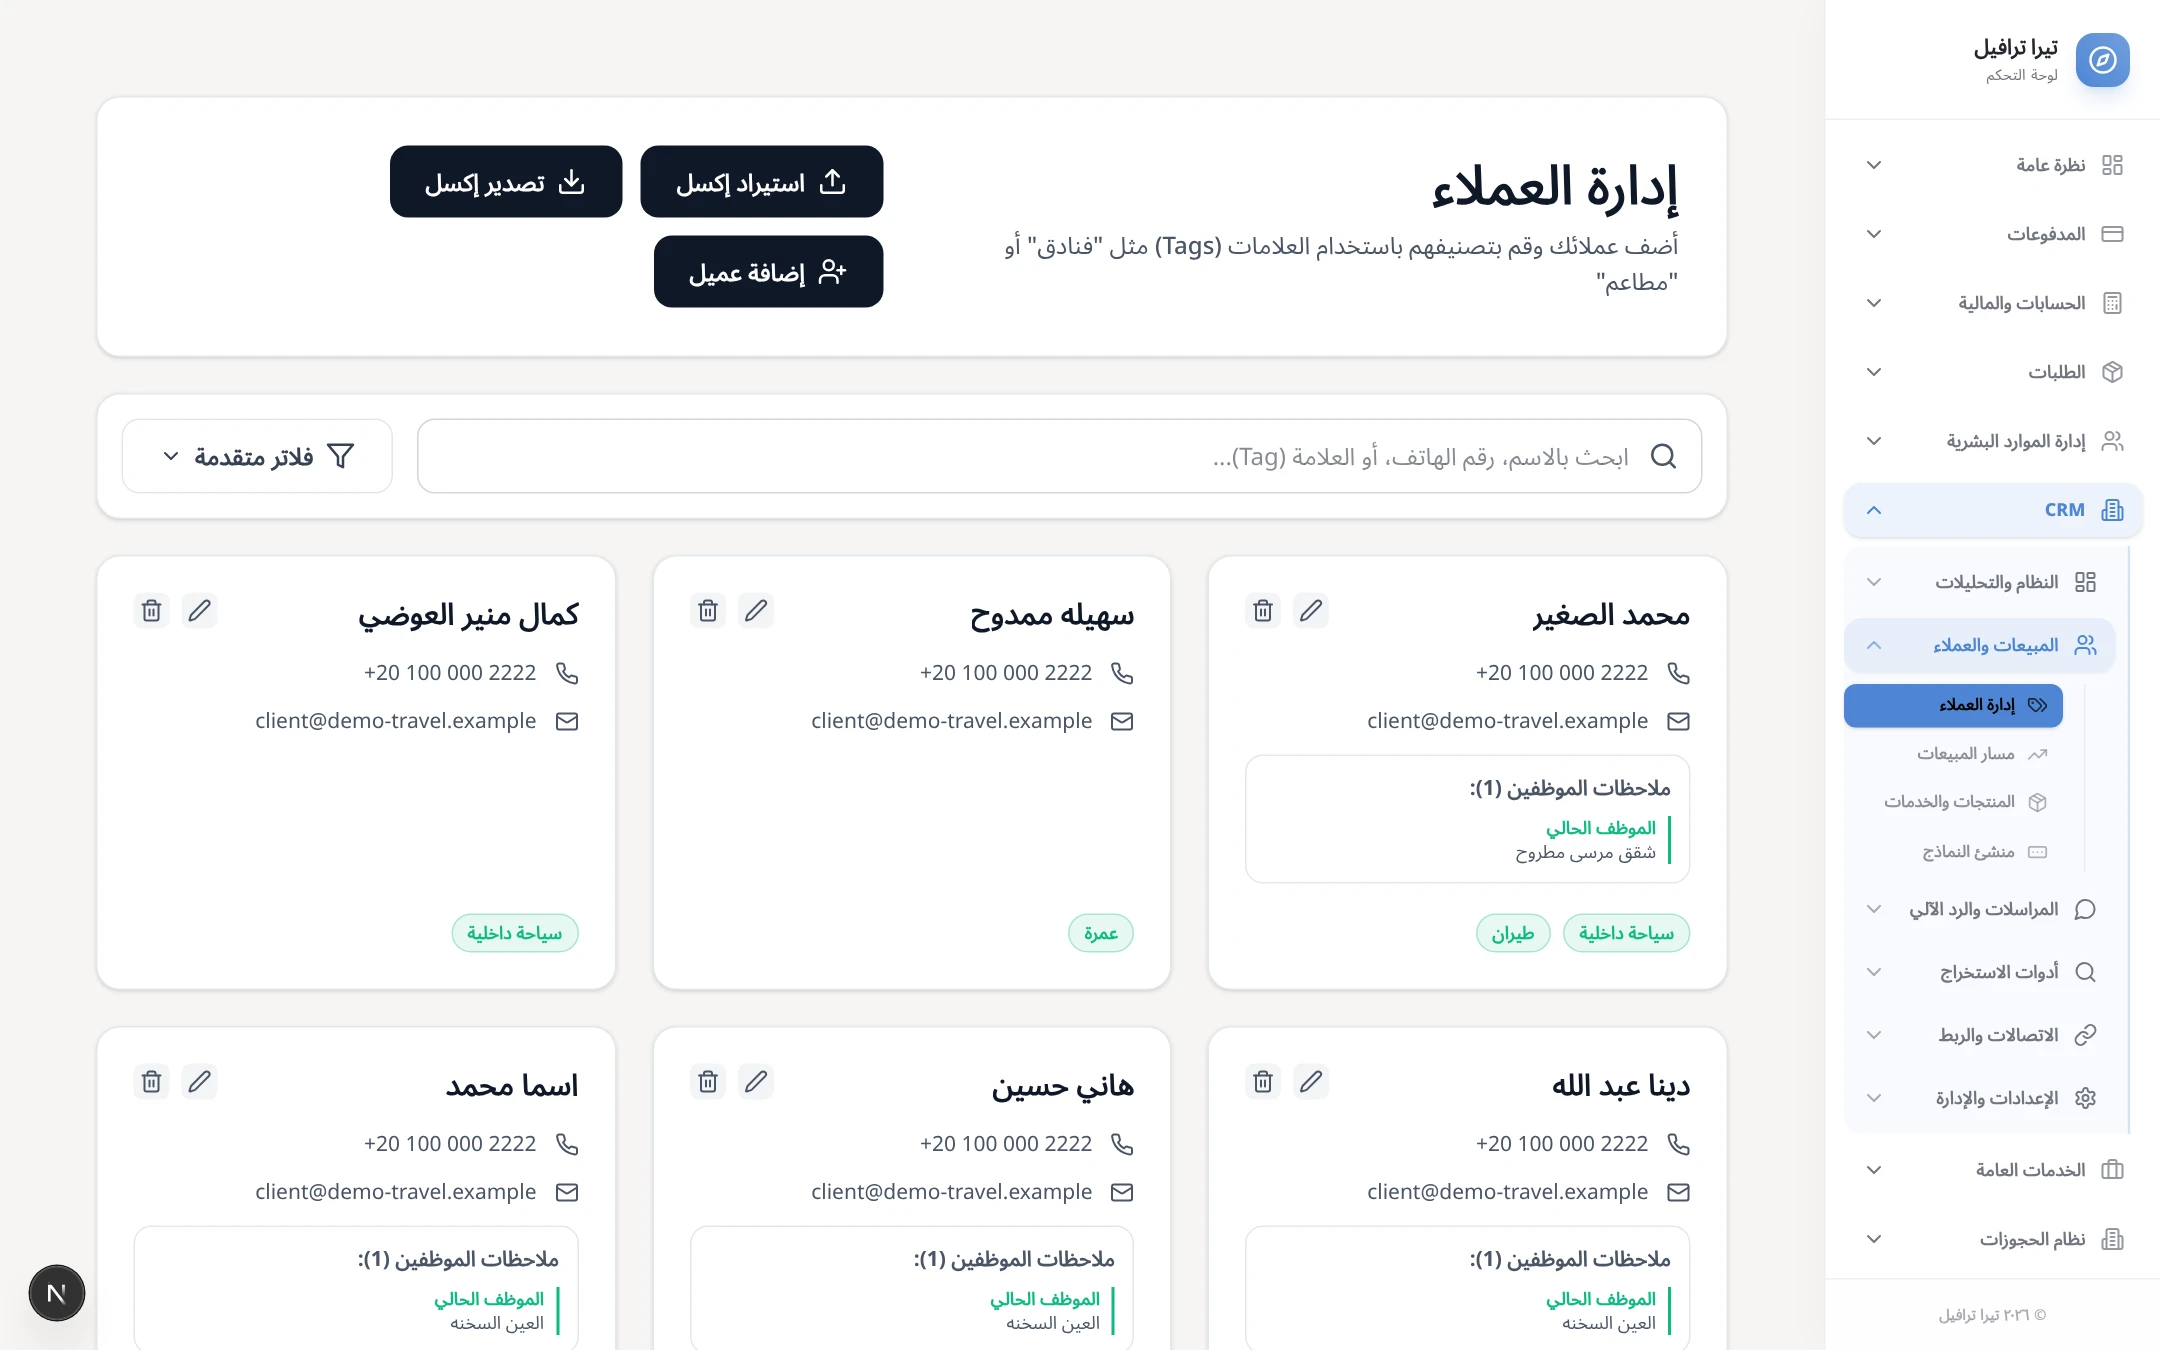Expand المراسلات والرد الآلي submenu
Image resolution: width=2160 pixels, height=1350 pixels.
1979,909
